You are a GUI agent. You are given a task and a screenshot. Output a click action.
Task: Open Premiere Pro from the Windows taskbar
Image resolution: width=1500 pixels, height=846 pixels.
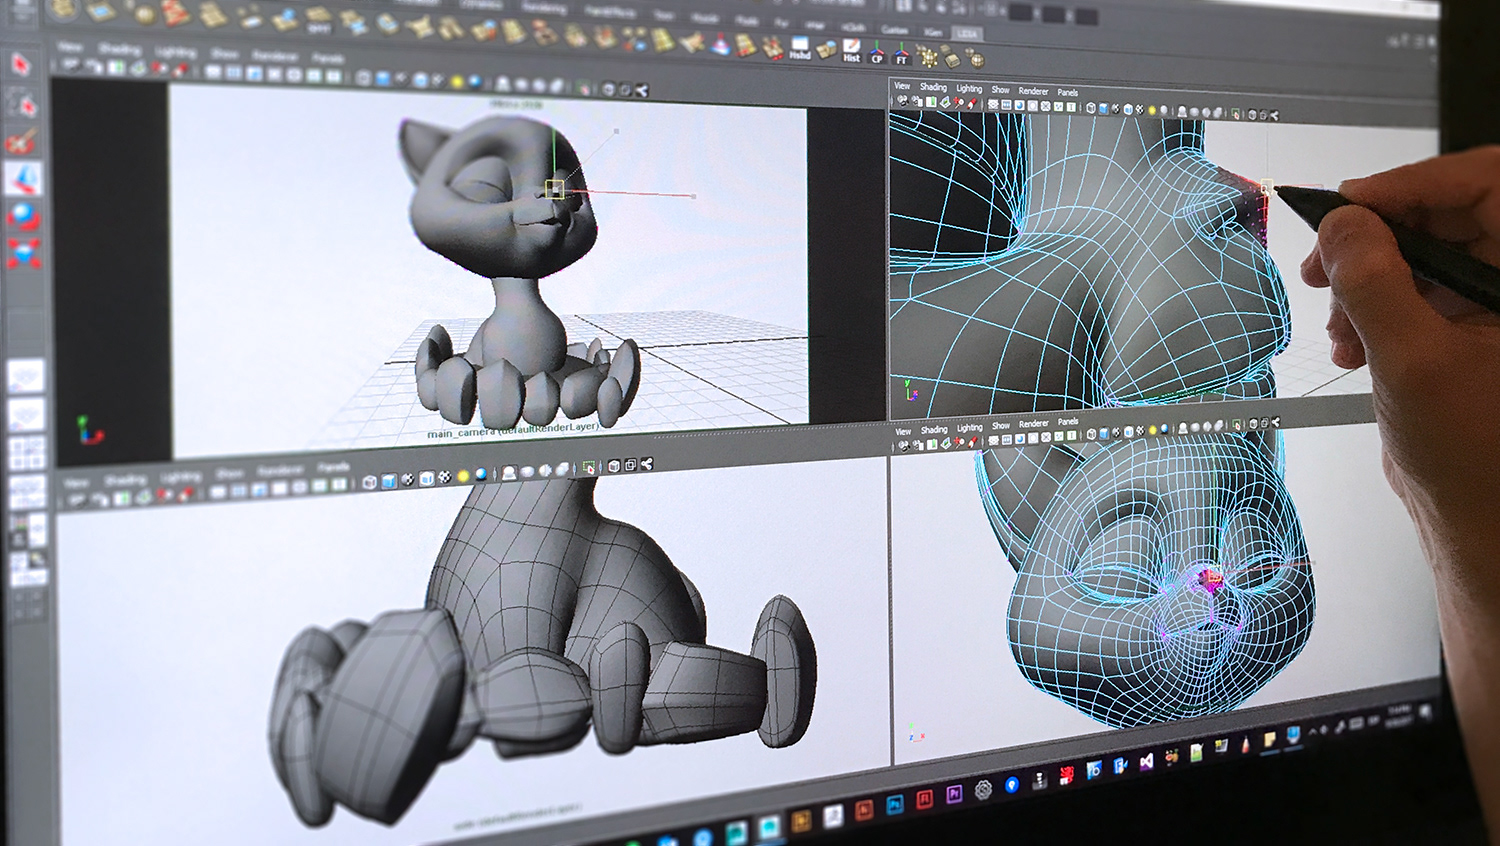pyautogui.click(x=954, y=794)
